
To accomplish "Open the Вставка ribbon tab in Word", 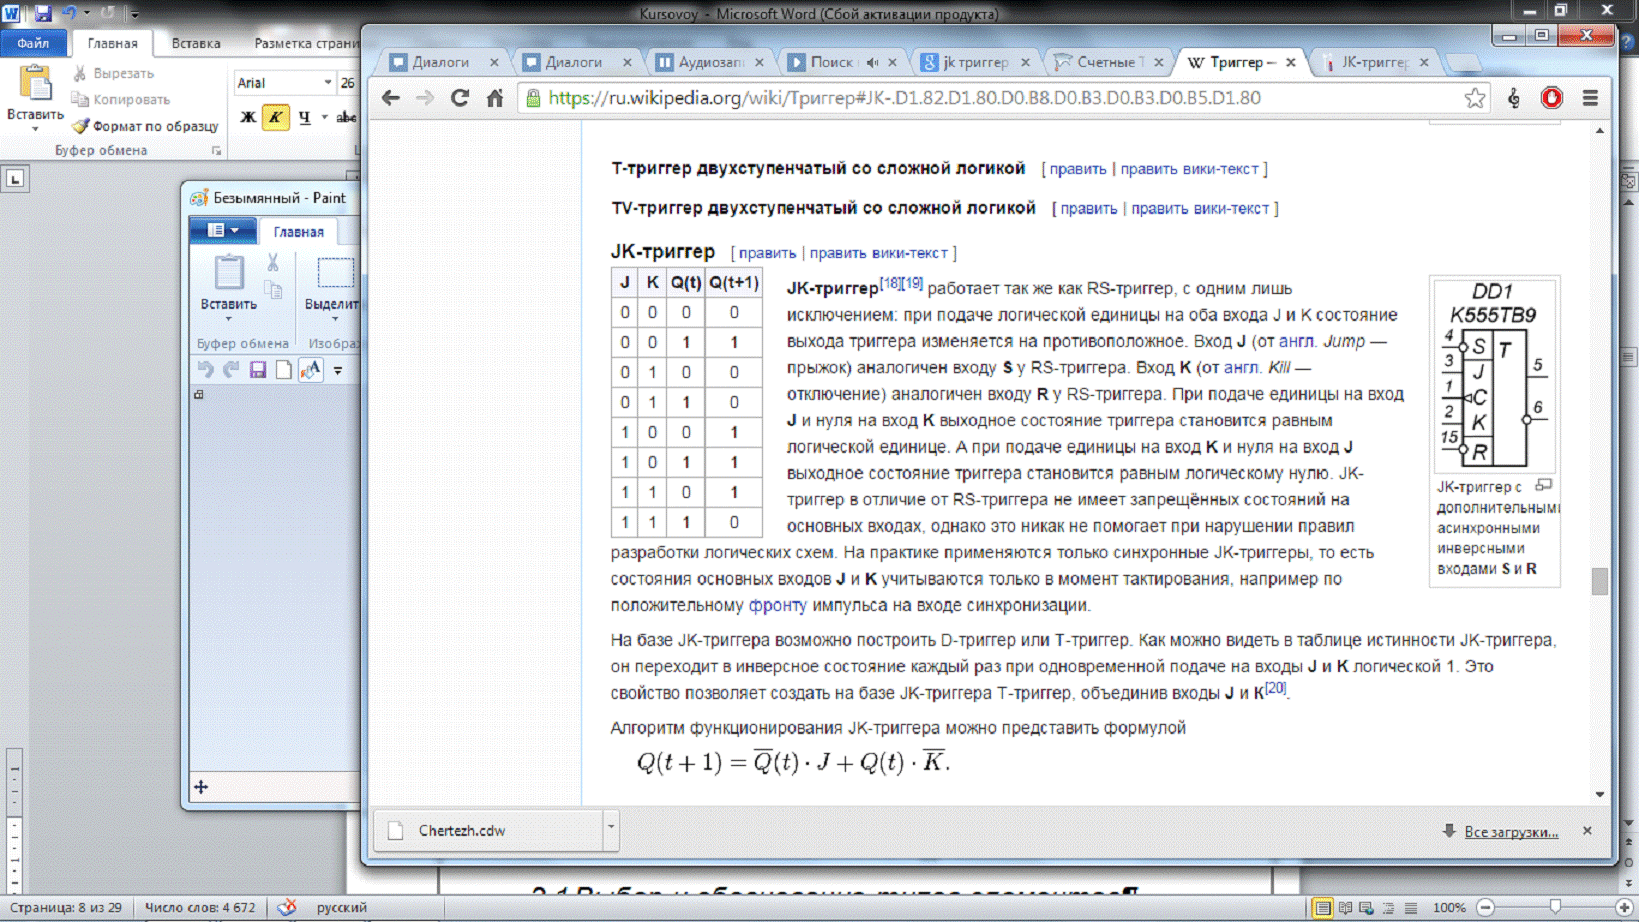I will (196, 44).
